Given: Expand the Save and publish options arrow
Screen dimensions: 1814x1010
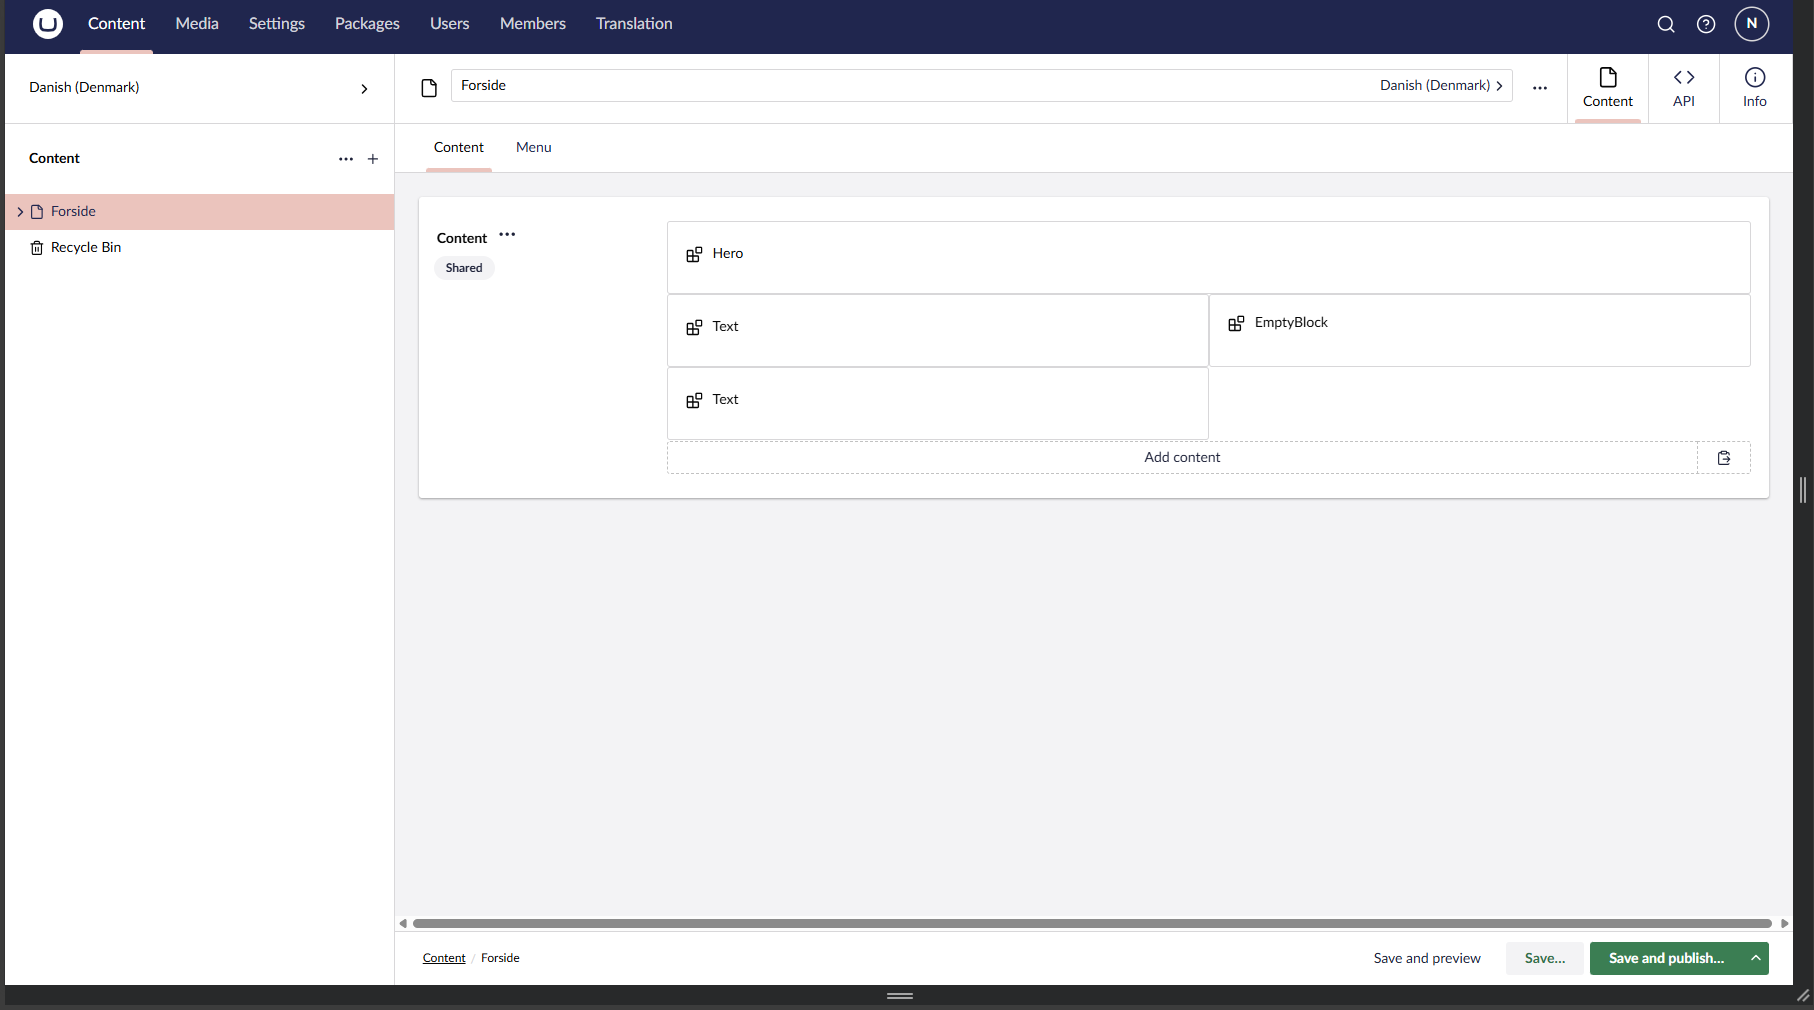Looking at the screenshot, I should [x=1755, y=958].
